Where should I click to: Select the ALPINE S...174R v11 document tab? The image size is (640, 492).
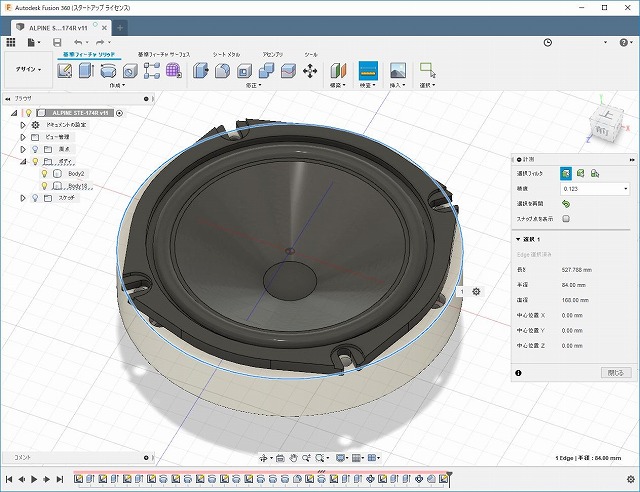(58, 28)
